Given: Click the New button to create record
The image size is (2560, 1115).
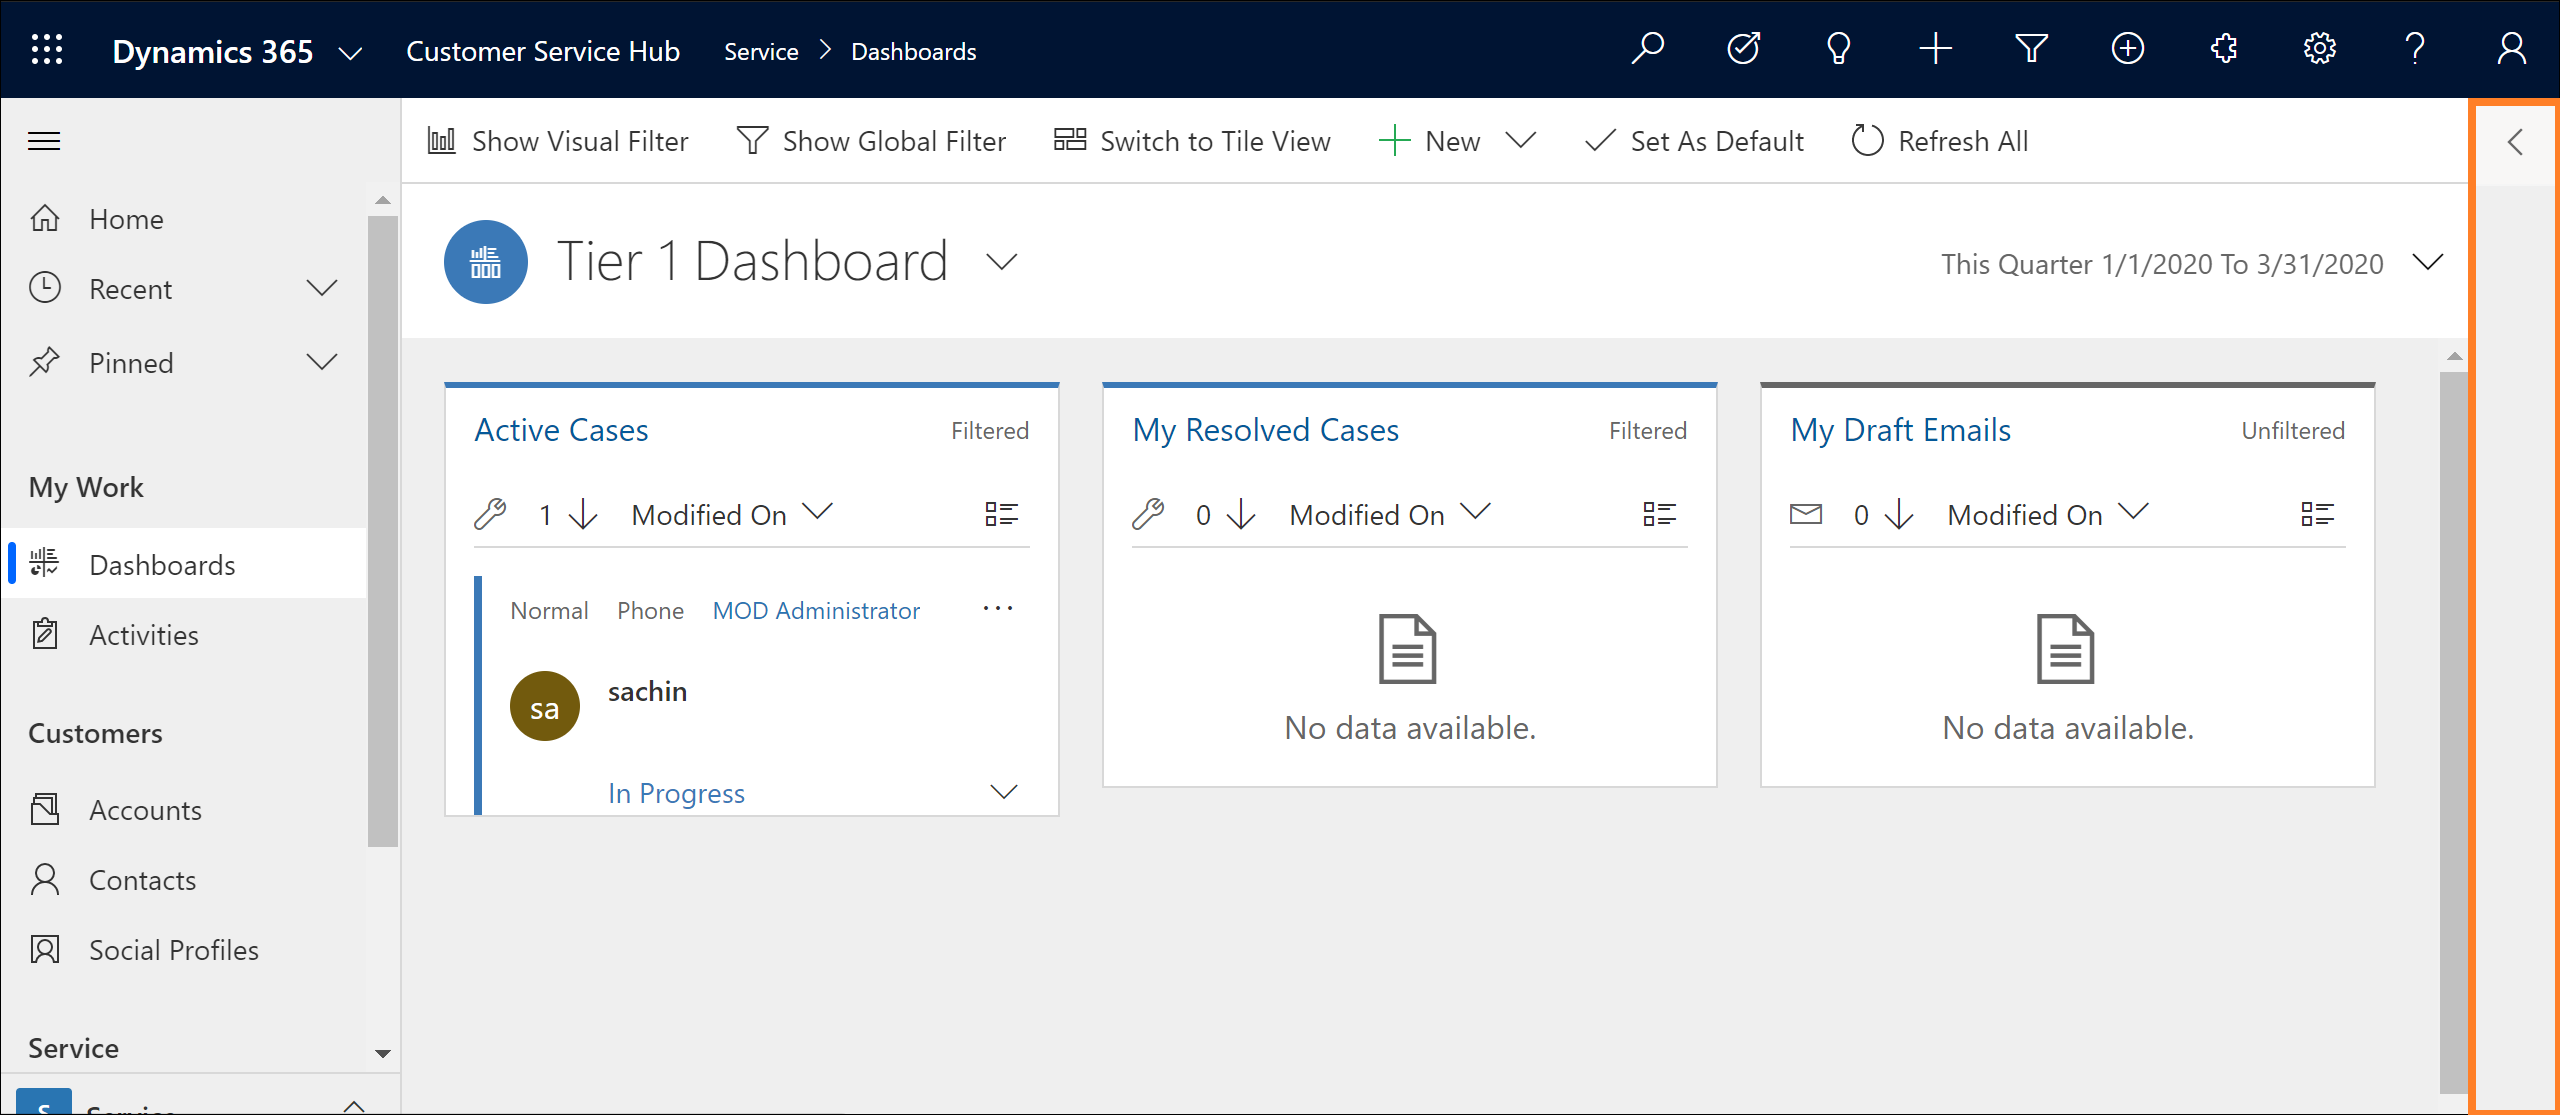Looking at the screenshot, I should pos(1433,140).
